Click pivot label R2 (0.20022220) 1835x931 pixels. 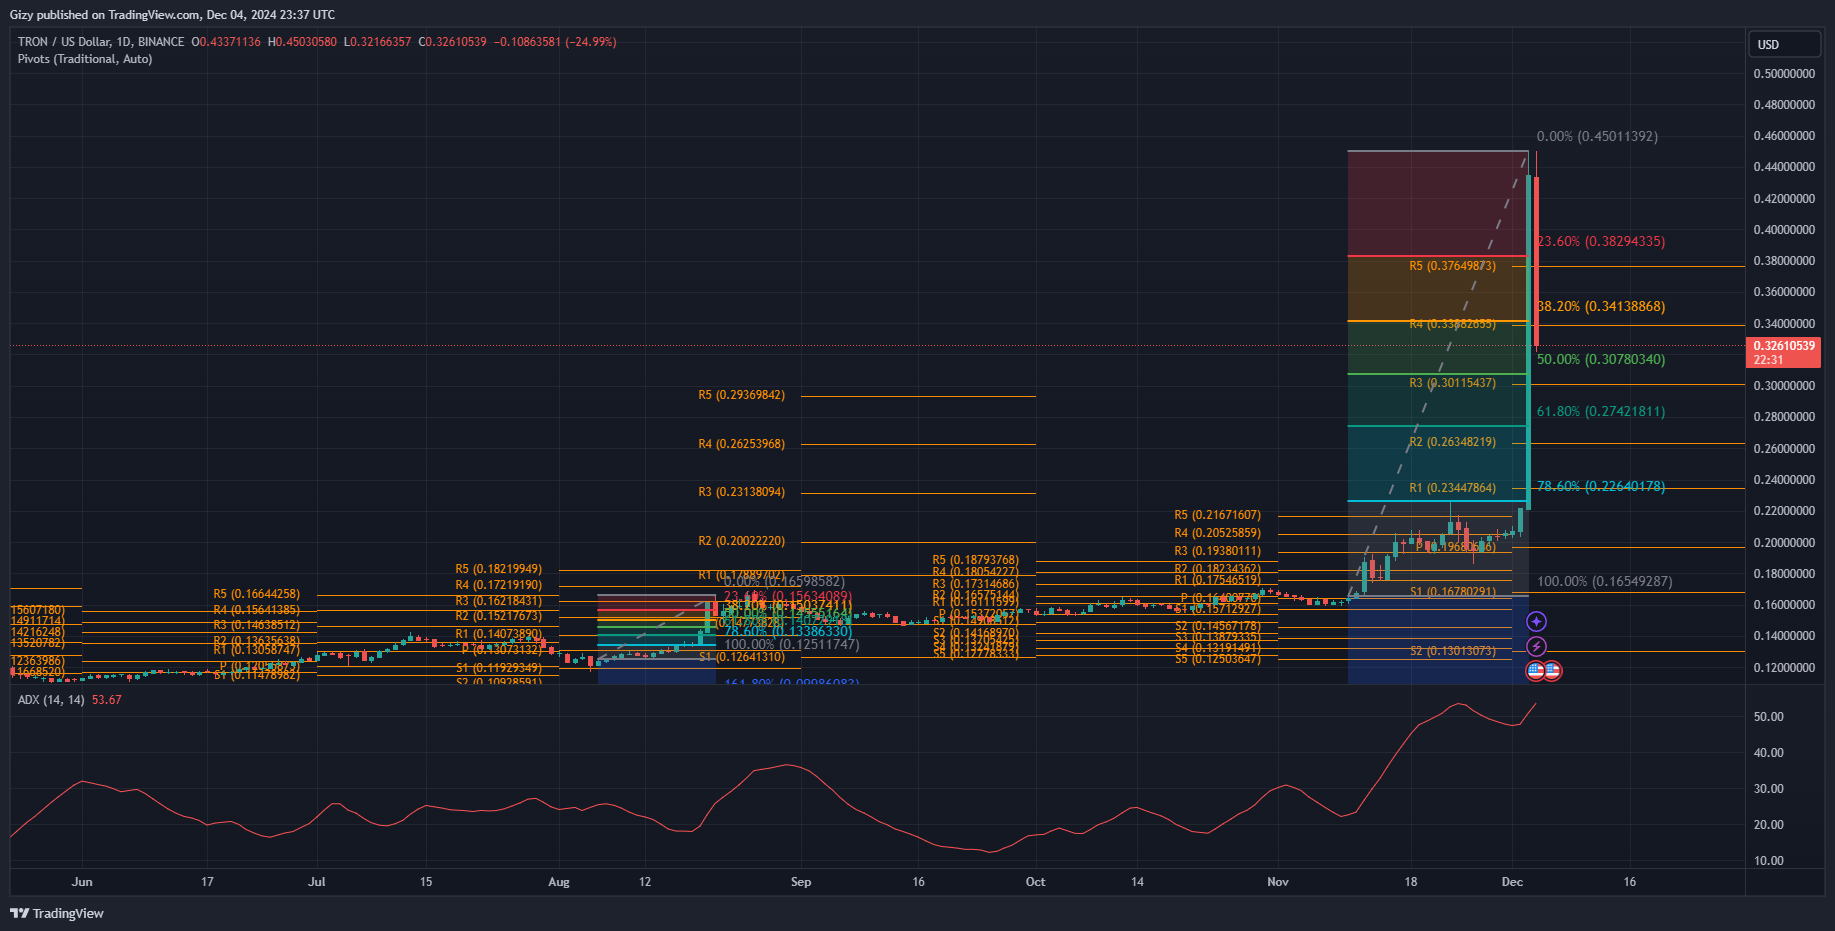741,541
